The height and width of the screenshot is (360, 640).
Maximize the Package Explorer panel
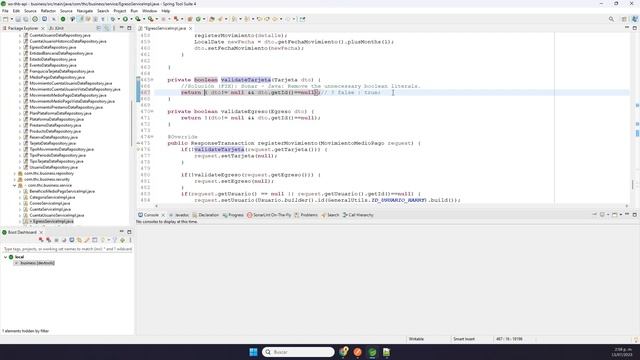[x=129, y=28]
